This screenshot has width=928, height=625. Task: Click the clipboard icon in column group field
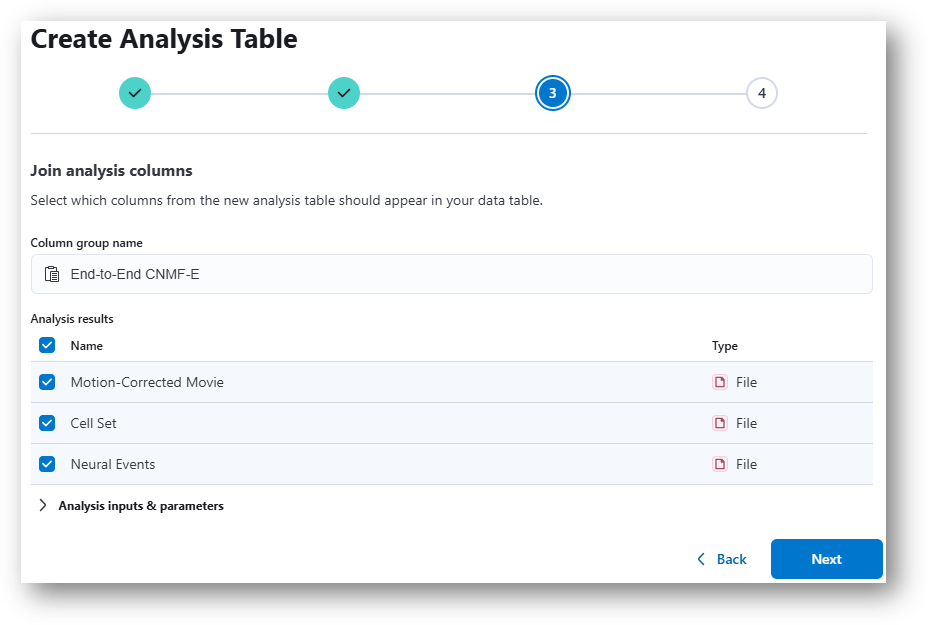coord(52,274)
